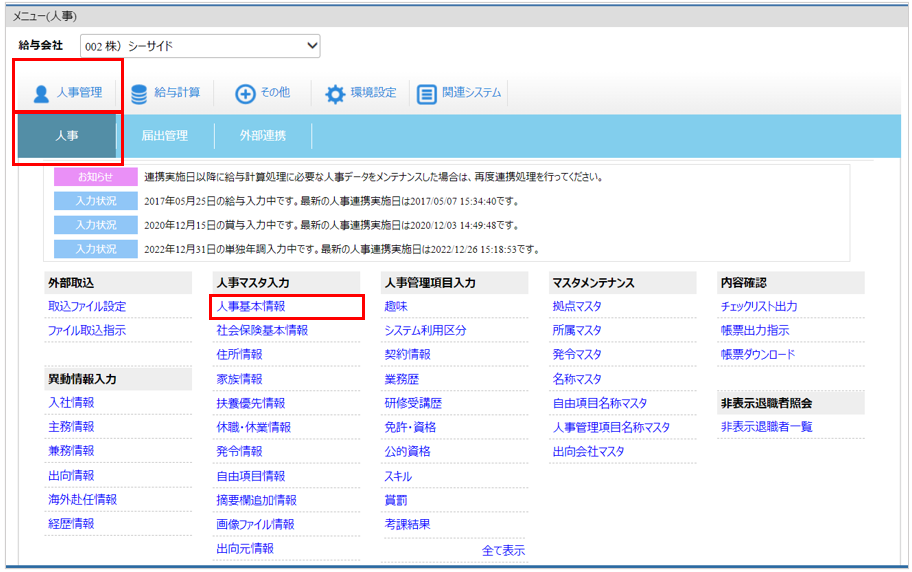Click 入力状況 label for 2017年05月25日 row
This screenshot has height=572, width=912.
pos(96,201)
